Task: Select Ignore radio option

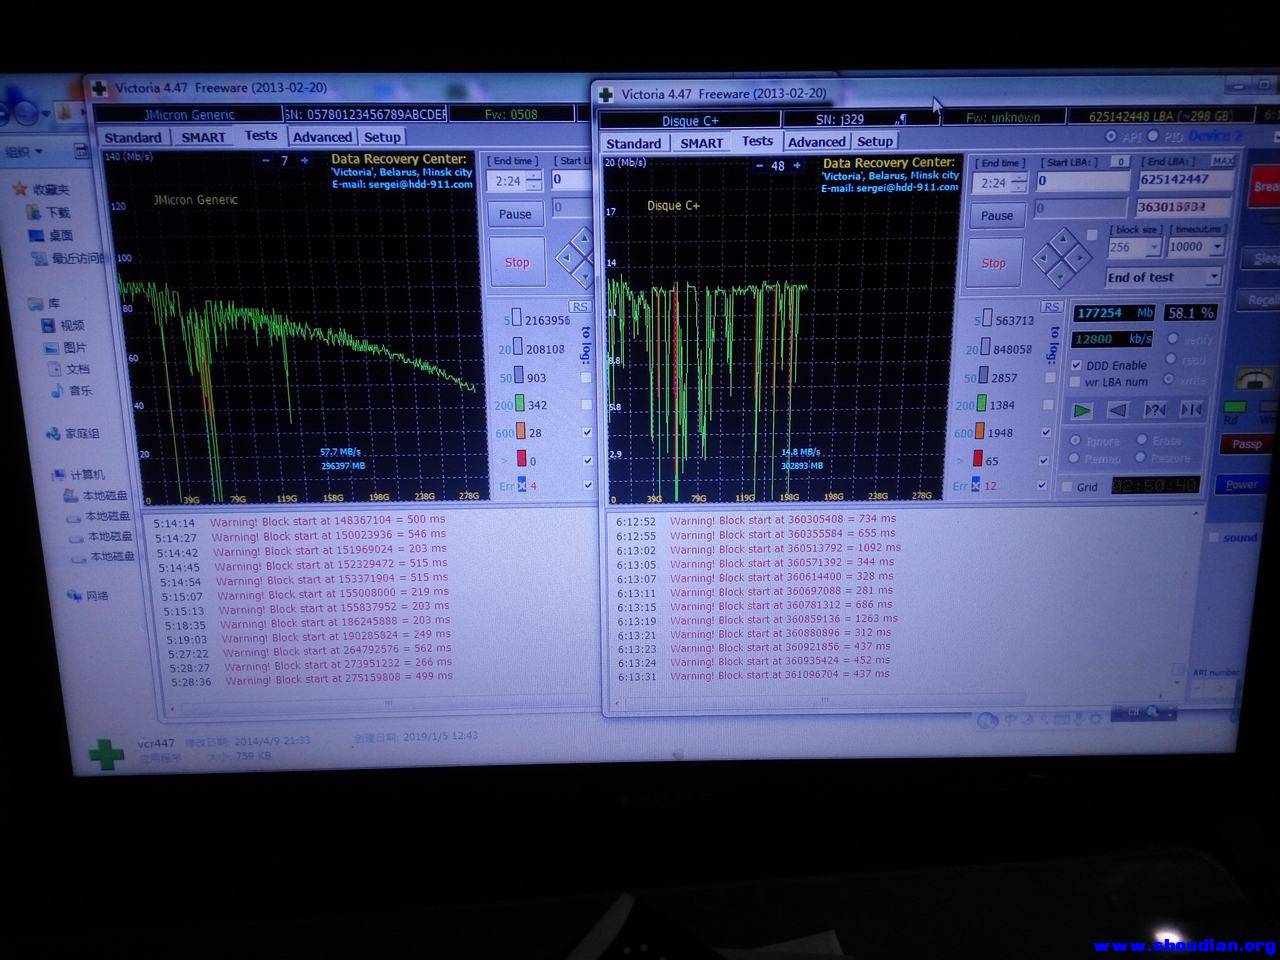Action: [1076, 441]
